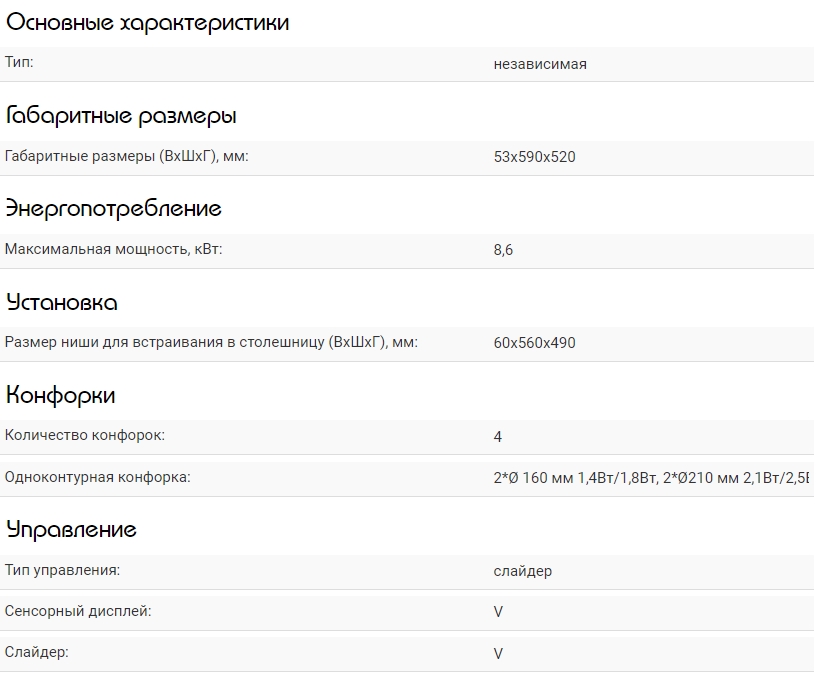The image size is (827, 689).
Task: Click the 'Одноконтурная конфорка:' label
Action: point(97,477)
